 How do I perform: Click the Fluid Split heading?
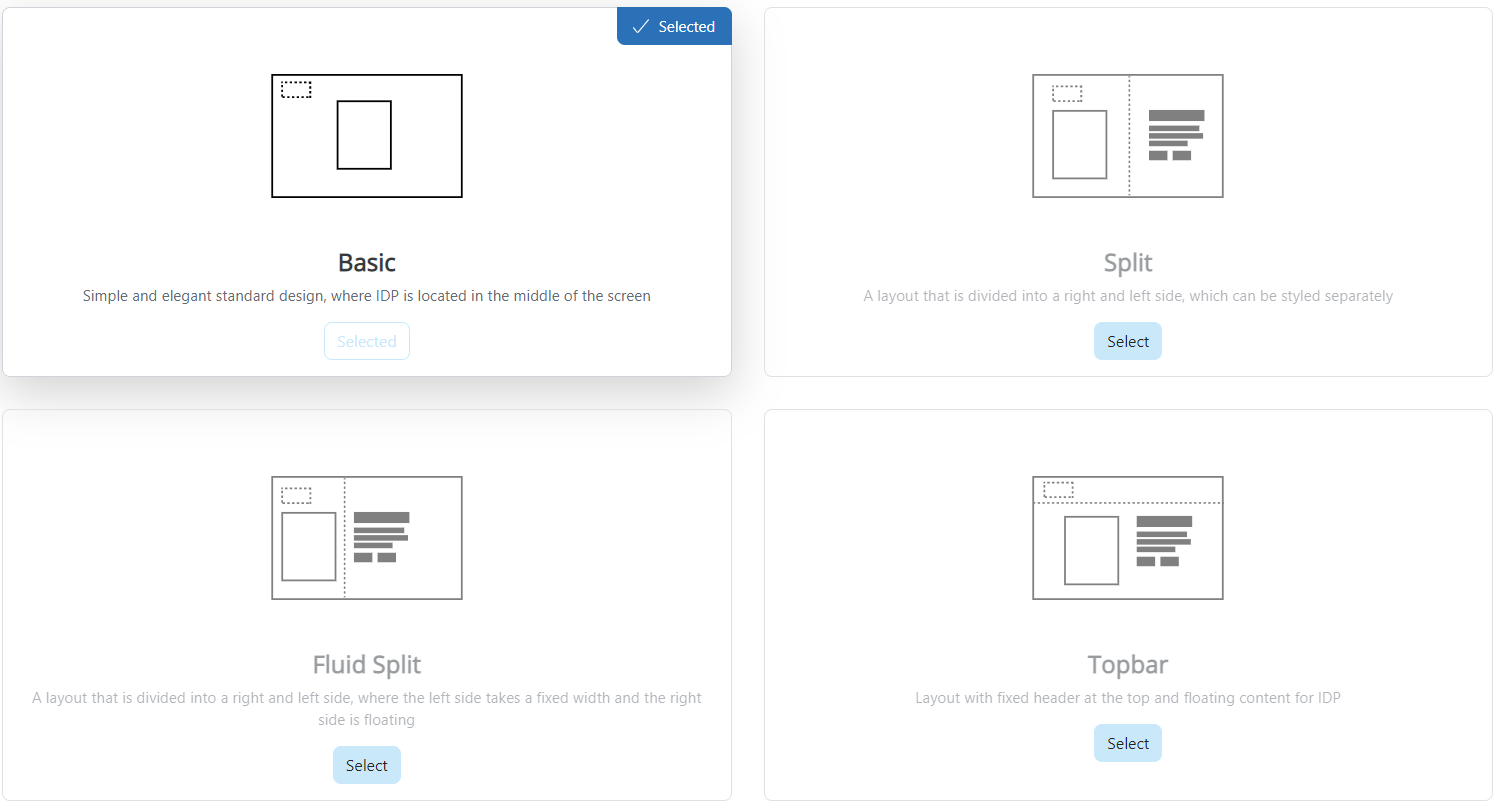coord(367,665)
